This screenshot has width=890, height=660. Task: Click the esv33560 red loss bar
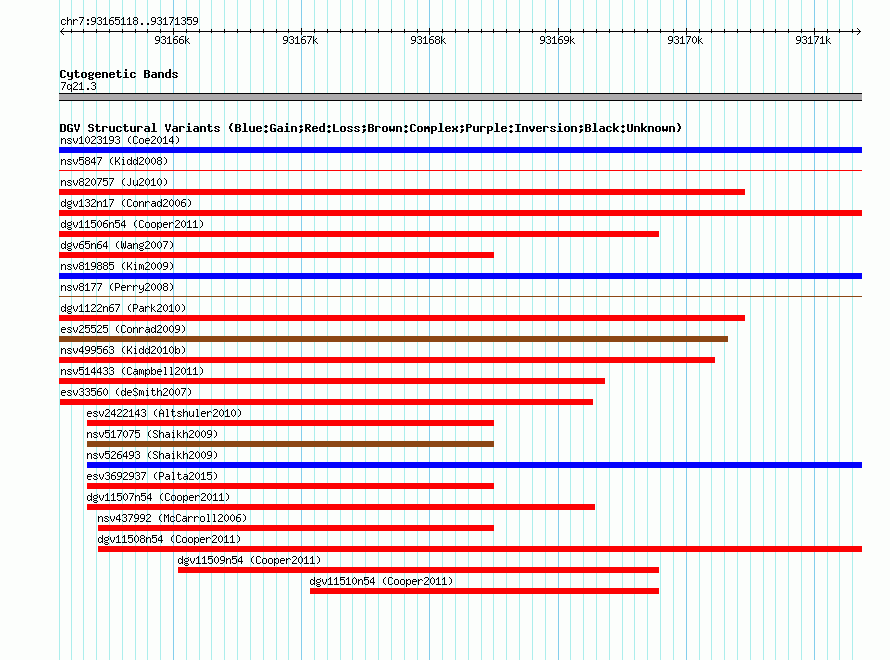pyautogui.click(x=326, y=402)
